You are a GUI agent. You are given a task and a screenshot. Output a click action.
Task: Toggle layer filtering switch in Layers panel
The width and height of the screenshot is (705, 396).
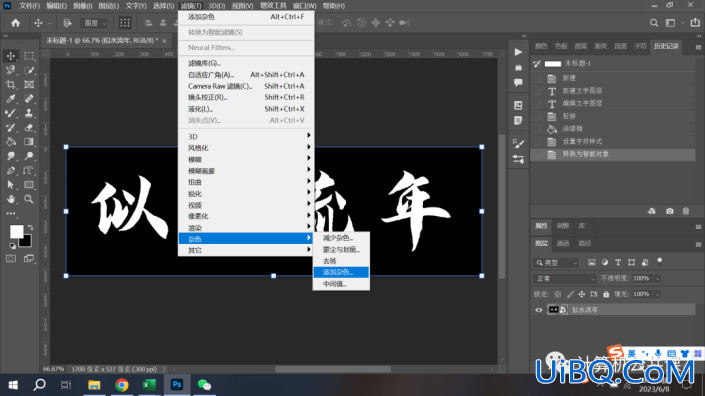tap(660, 262)
